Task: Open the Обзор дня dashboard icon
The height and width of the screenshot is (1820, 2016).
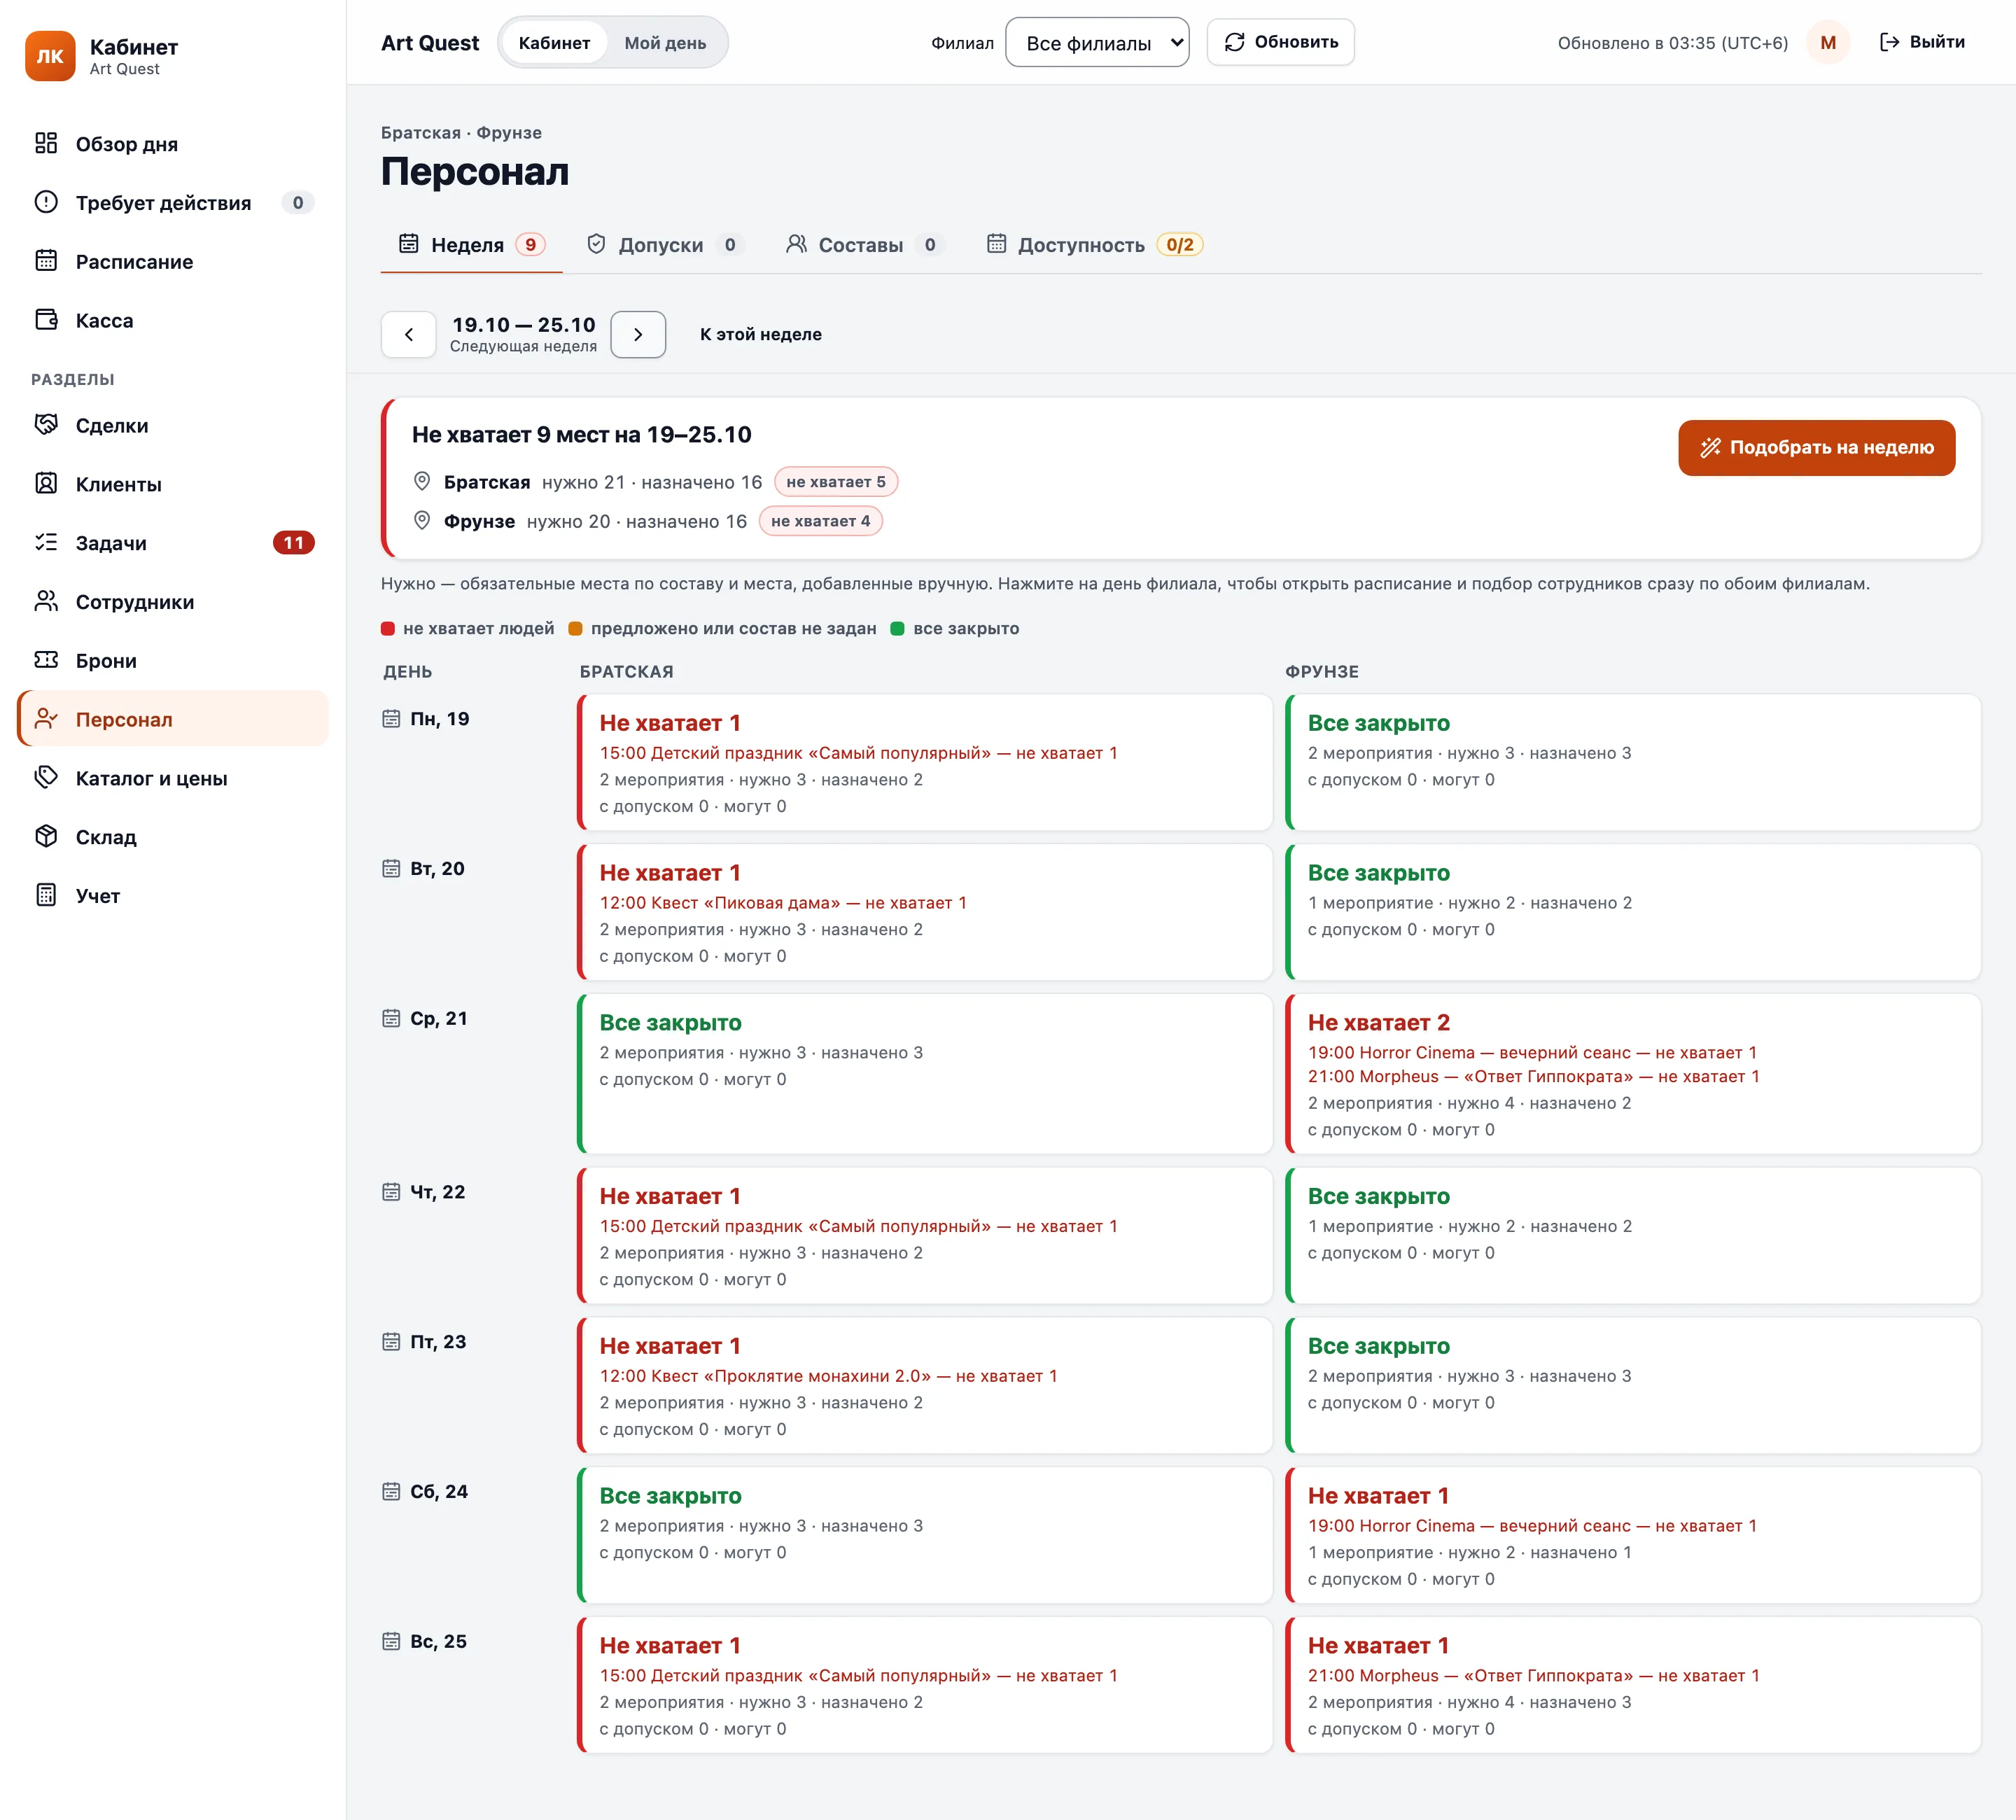Action: (x=46, y=143)
